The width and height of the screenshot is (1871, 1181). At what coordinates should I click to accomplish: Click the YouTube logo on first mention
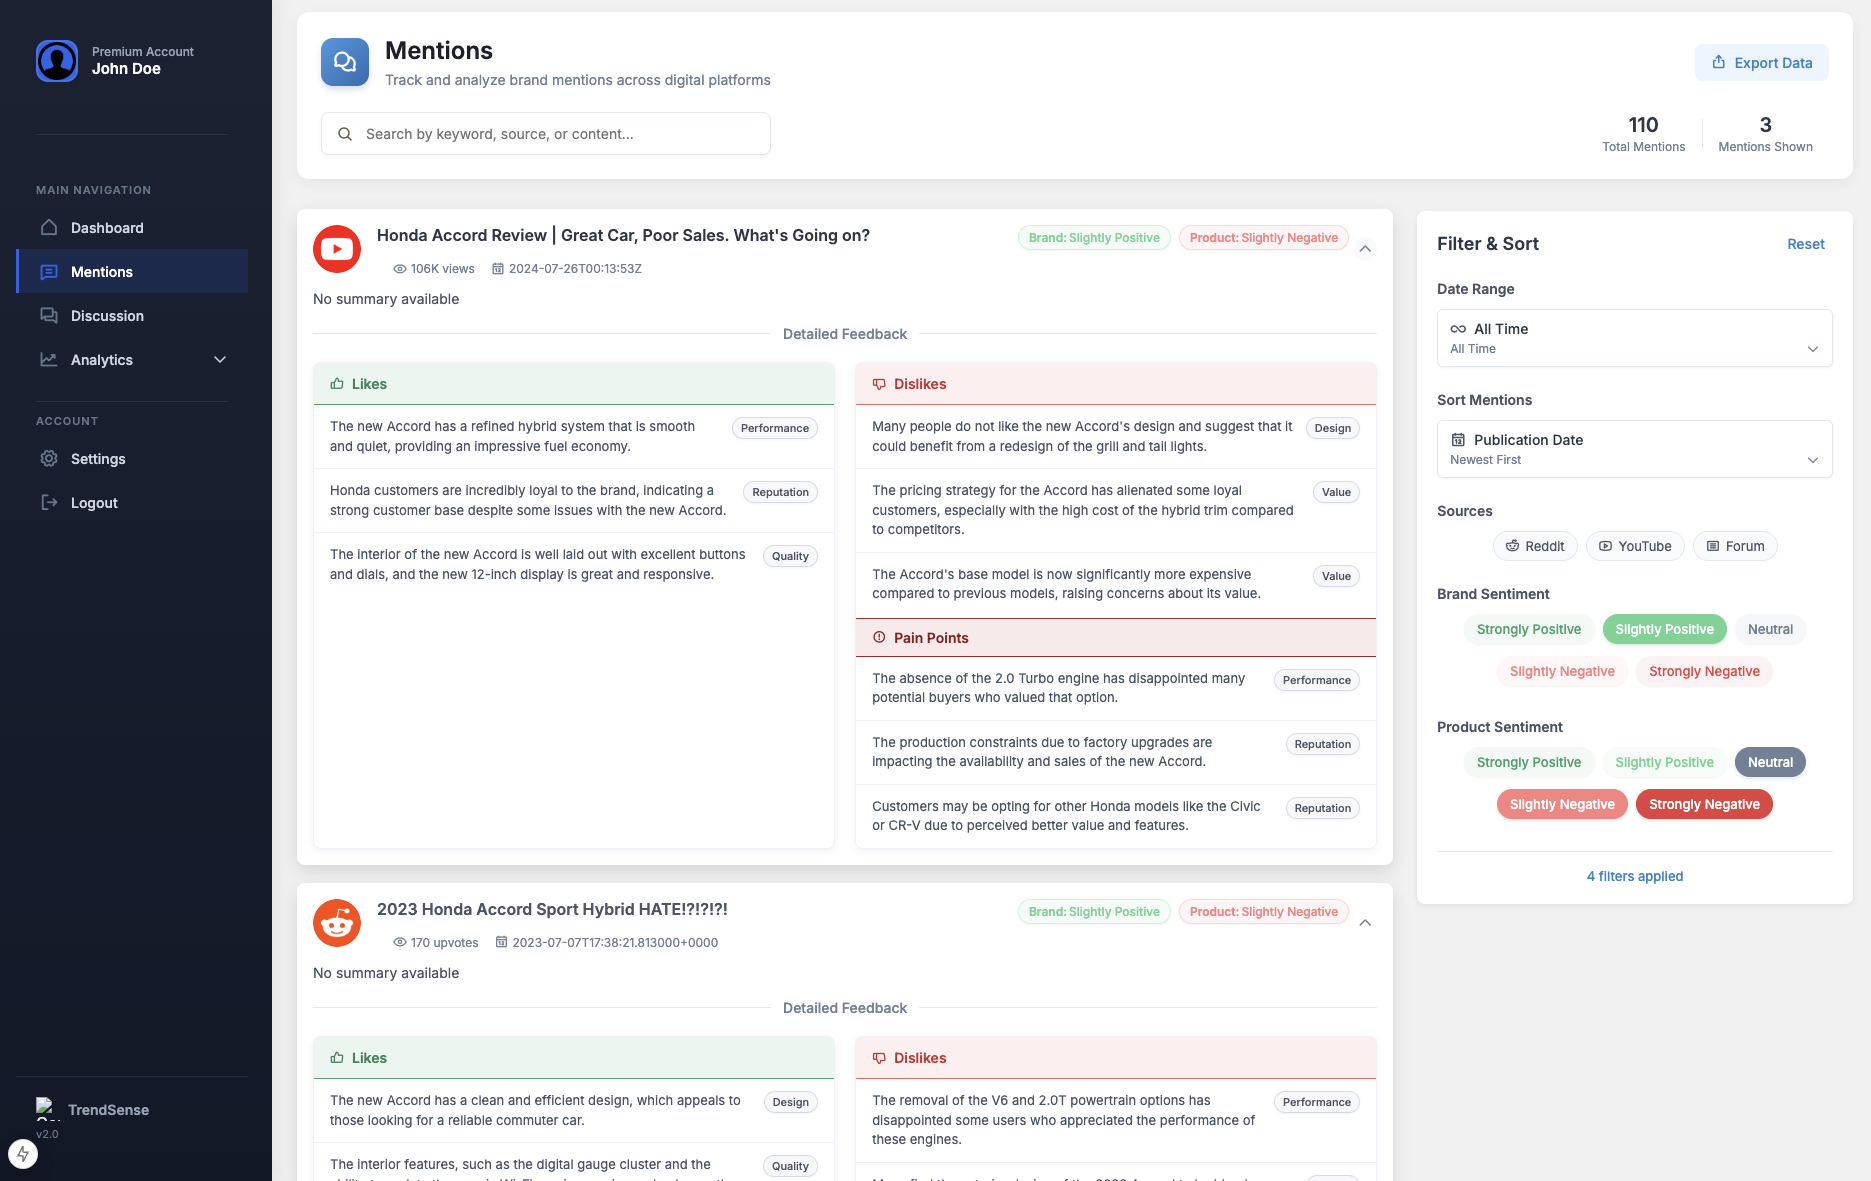[337, 249]
